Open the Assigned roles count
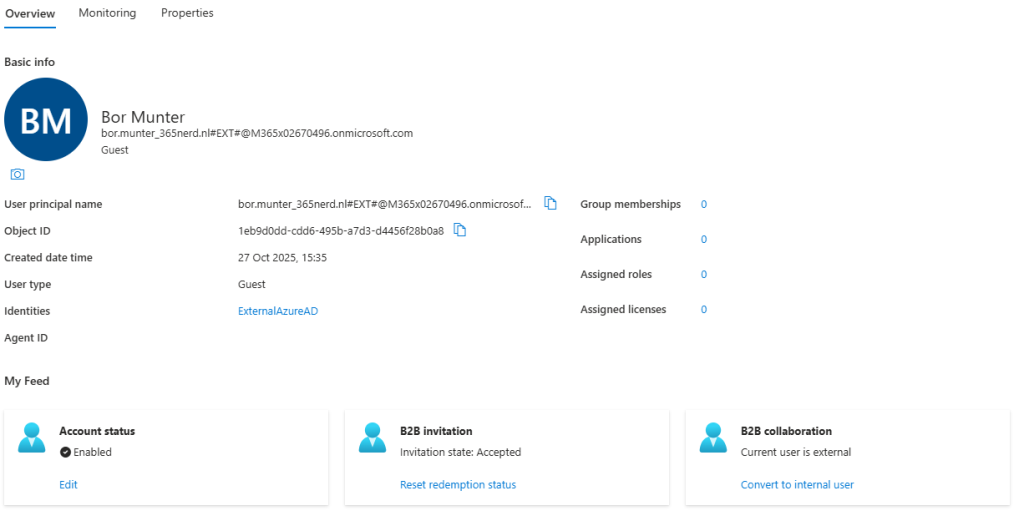The height and width of the screenshot is (521, 1024). point(704,274)
